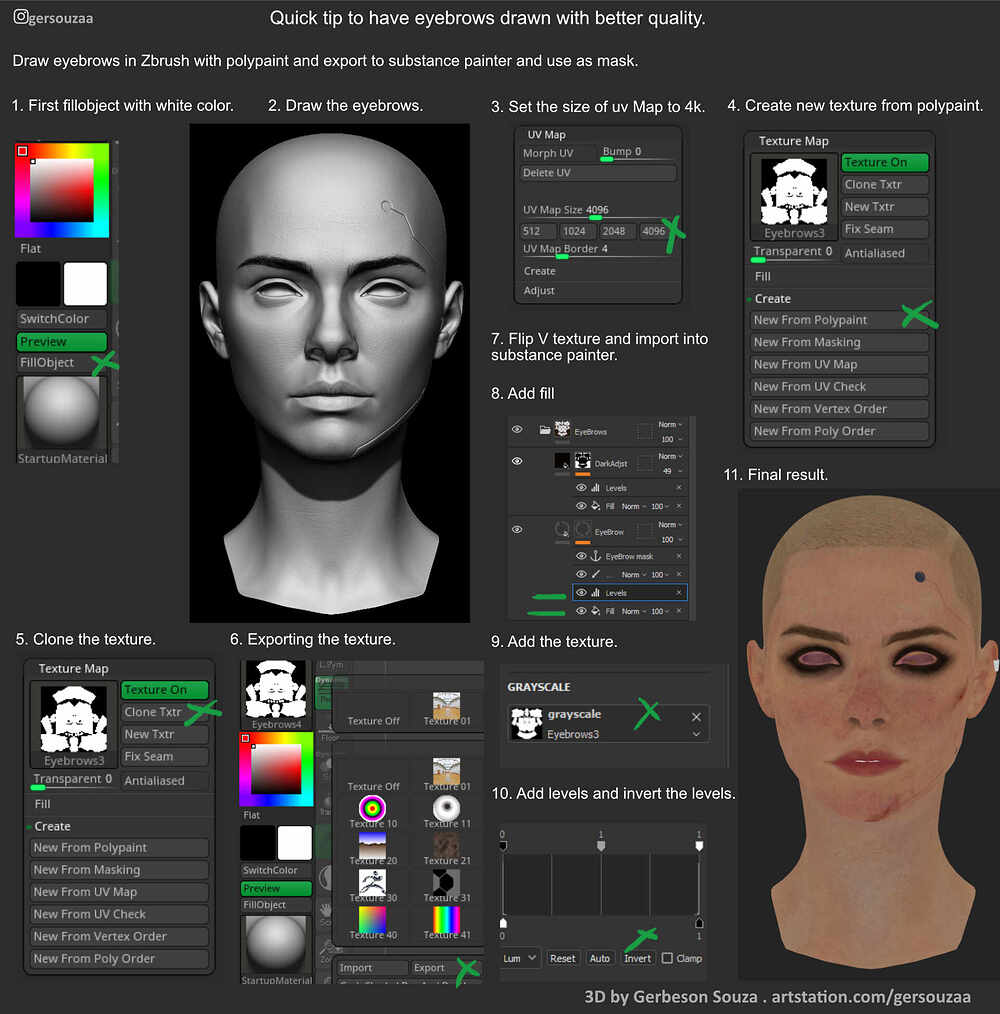Toggle Texture On in step 4 panel
The width and height of the screenshot is (1000, 1014).
click(x=885, y=162)
